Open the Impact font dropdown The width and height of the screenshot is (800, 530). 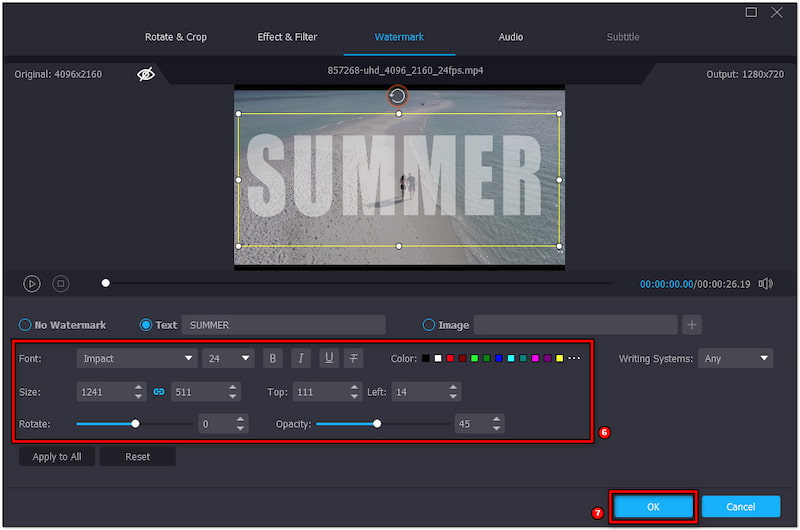tap(137, 358)
